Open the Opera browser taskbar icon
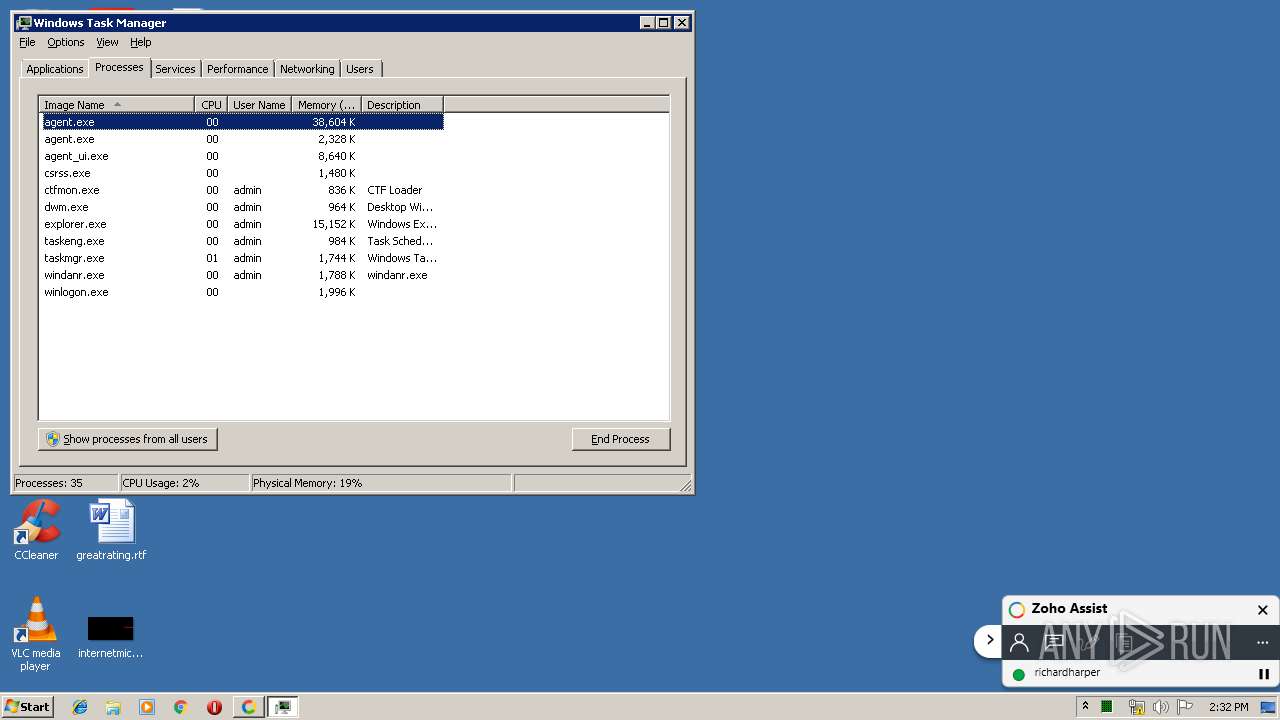 click(x=214, y=707)
